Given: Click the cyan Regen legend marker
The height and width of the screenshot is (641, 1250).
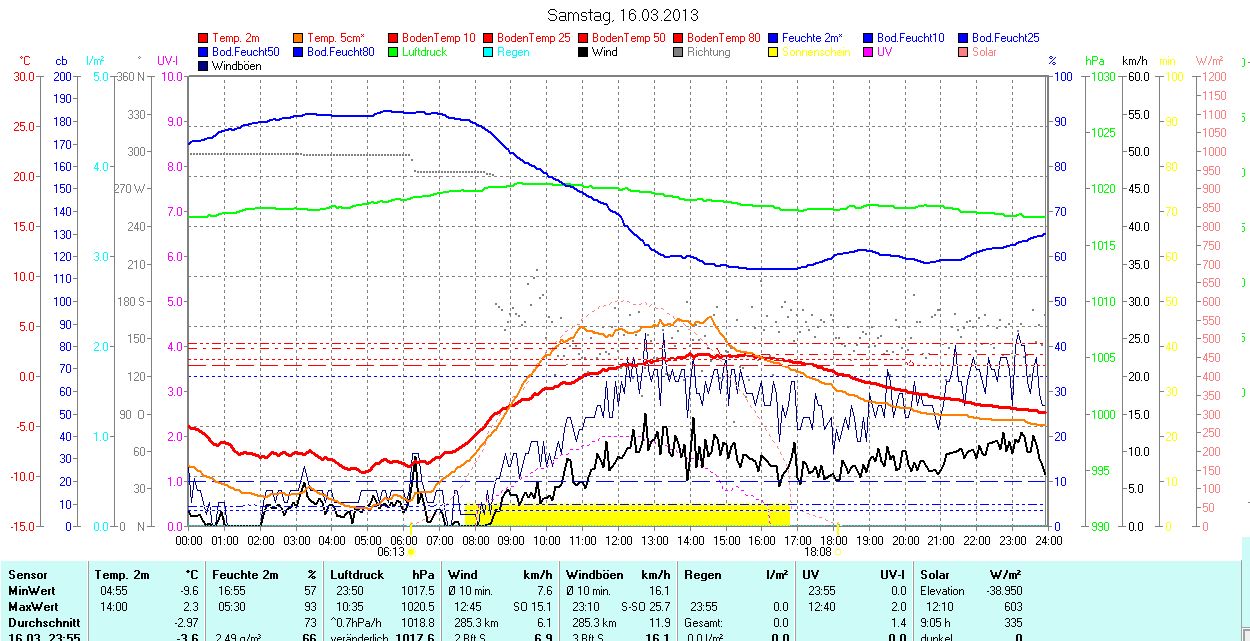Looking at the screenshot, I should pos(489,52).
